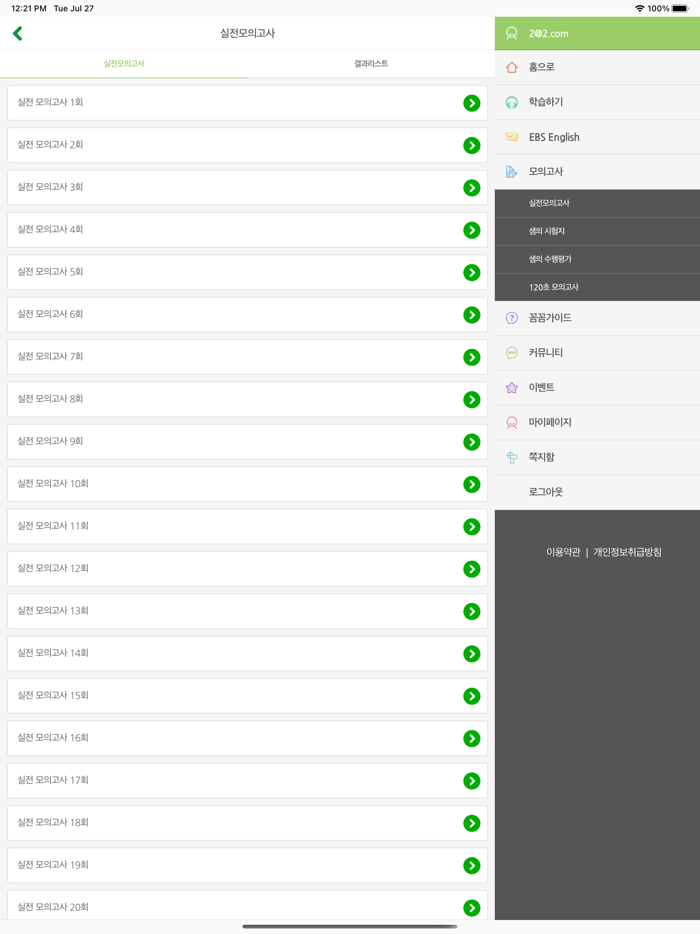The height and width of the screenshot is (934, 700).
Task: Open the 꼼꼼가이드 menu item
Action: point(597,318)
